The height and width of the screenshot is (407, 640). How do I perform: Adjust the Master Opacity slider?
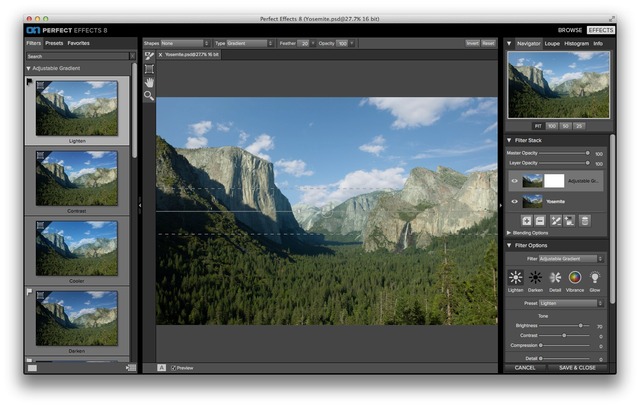pyautogui.click(x=587, y=153)
